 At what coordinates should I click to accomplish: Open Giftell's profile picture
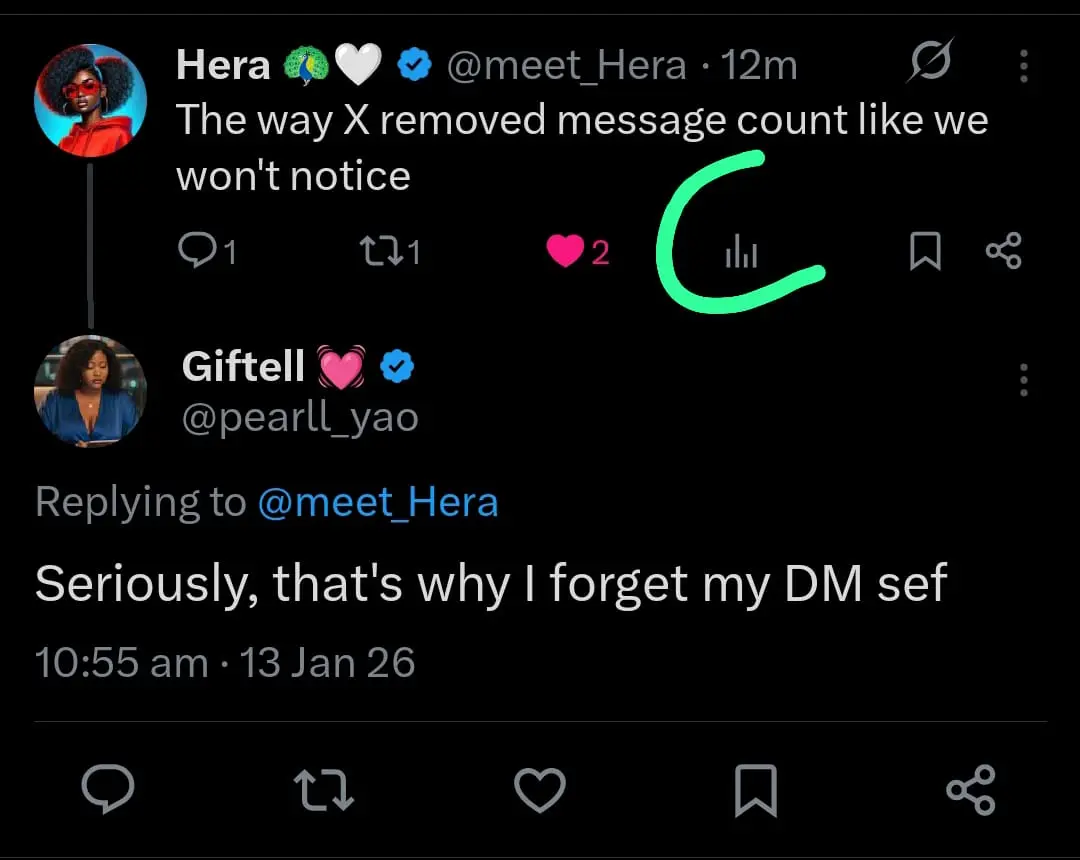[x=90, y=391]
